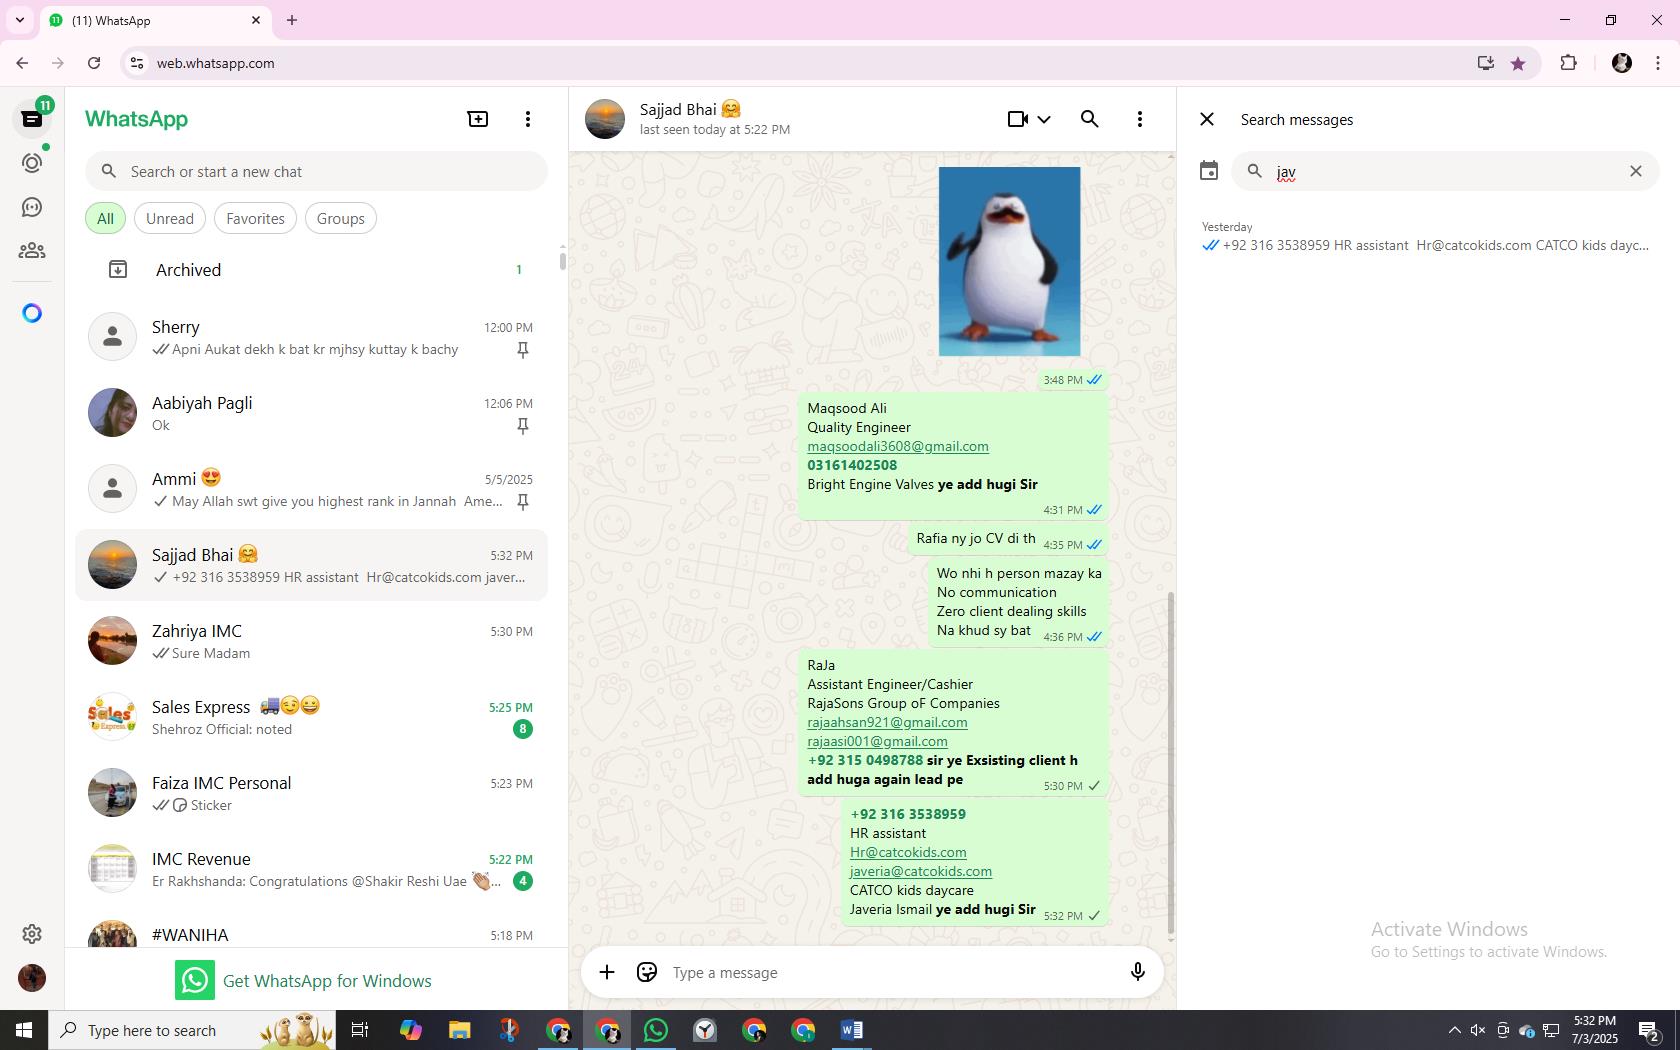Click the message search input field
Screen dimensions: 1680x1050
1445,172
